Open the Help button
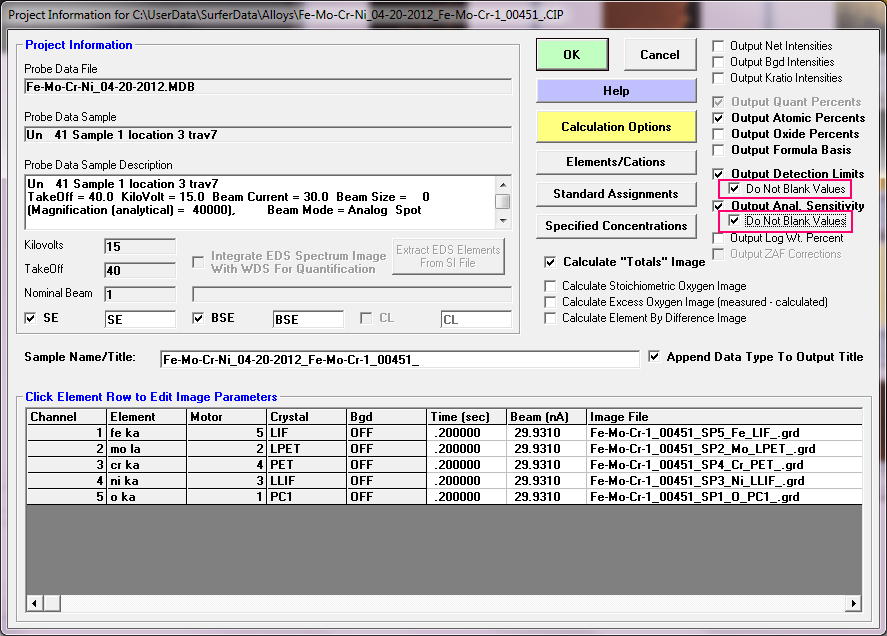The width and height of the screenshot is (887, 636). pyautogui.click(x=616, y=91)
